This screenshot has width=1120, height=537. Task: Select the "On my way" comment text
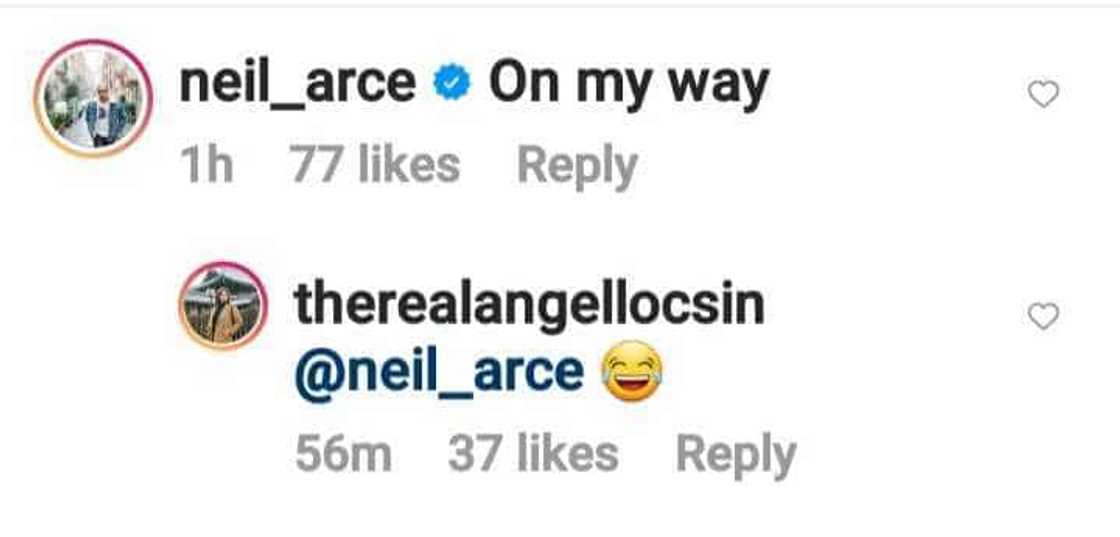[628, 85]
